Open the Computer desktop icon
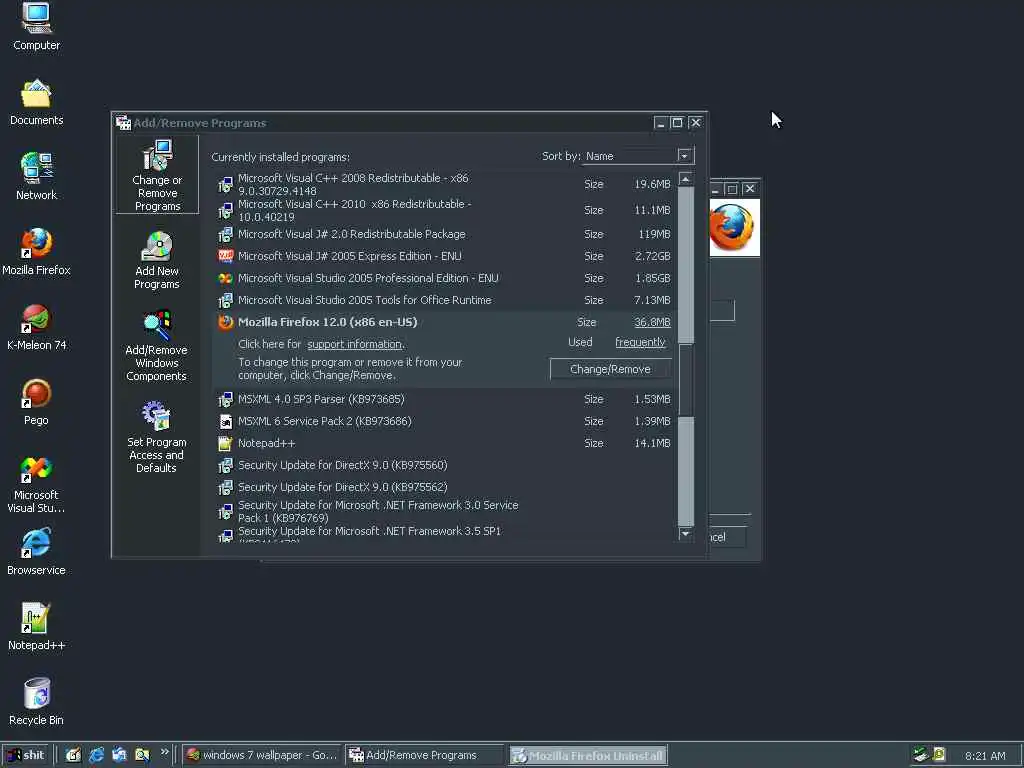1024x768 pixels. click(37, 26)
